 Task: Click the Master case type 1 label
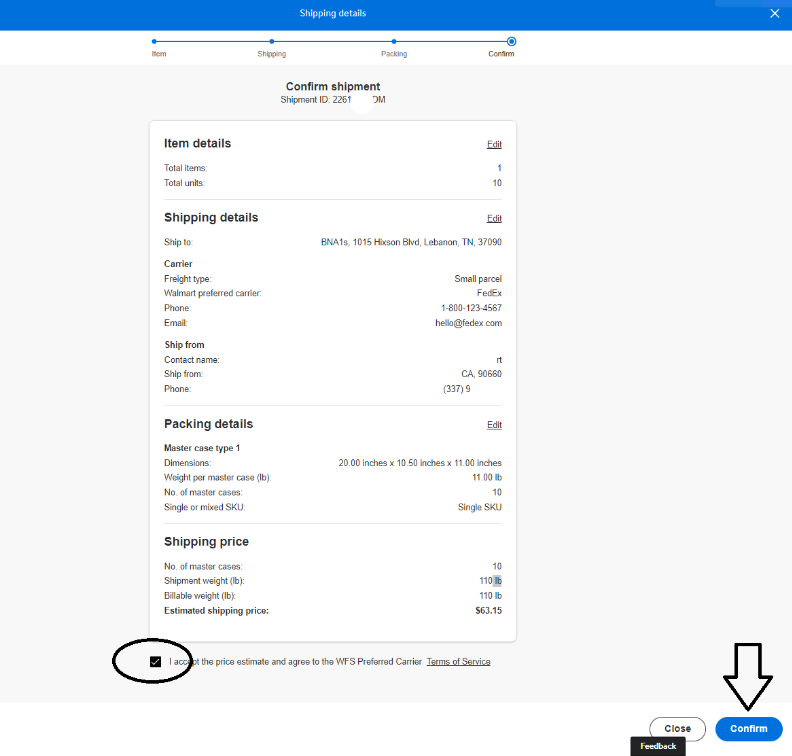(202, 448)
